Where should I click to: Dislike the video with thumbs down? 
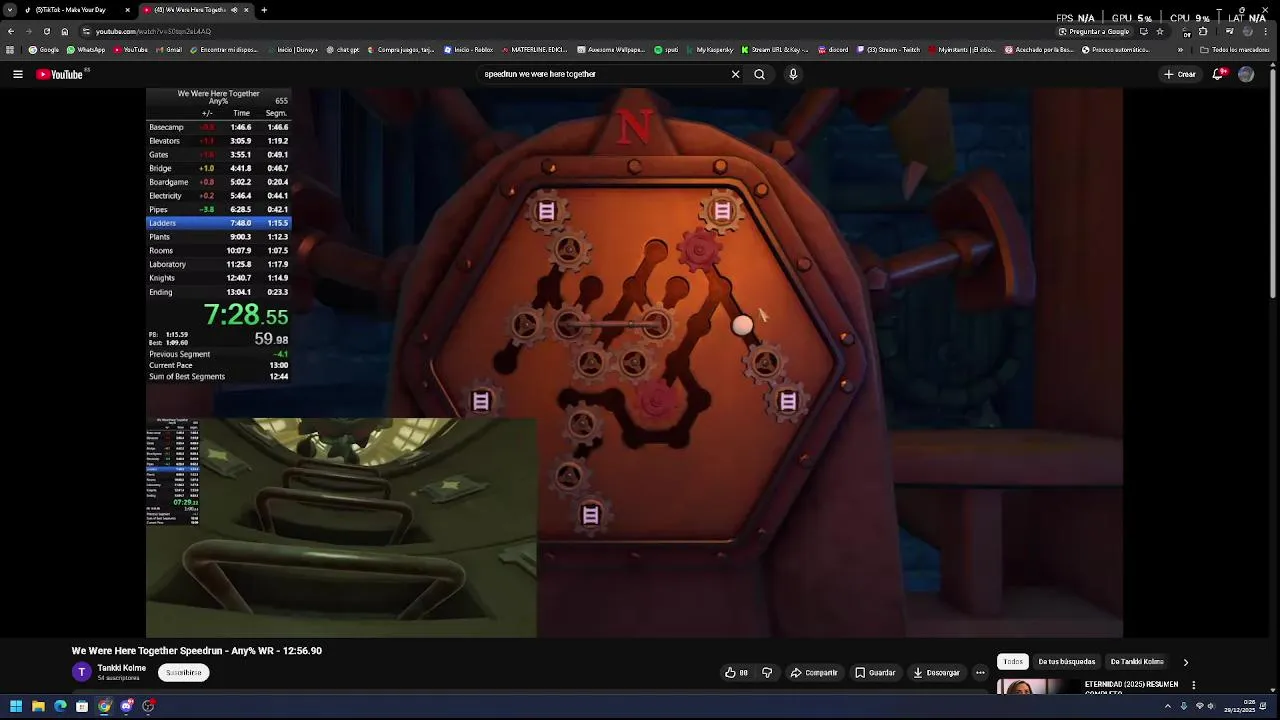point(767,673)
